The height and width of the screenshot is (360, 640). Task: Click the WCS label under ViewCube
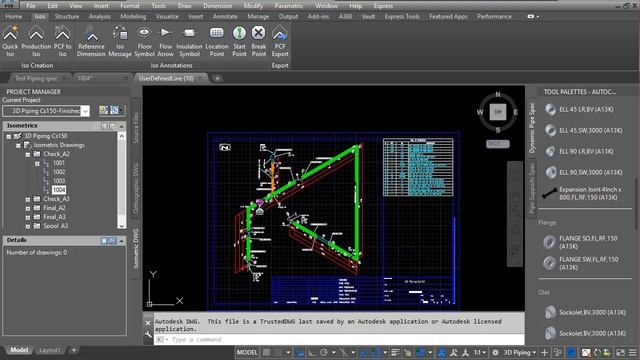point(498,144)
